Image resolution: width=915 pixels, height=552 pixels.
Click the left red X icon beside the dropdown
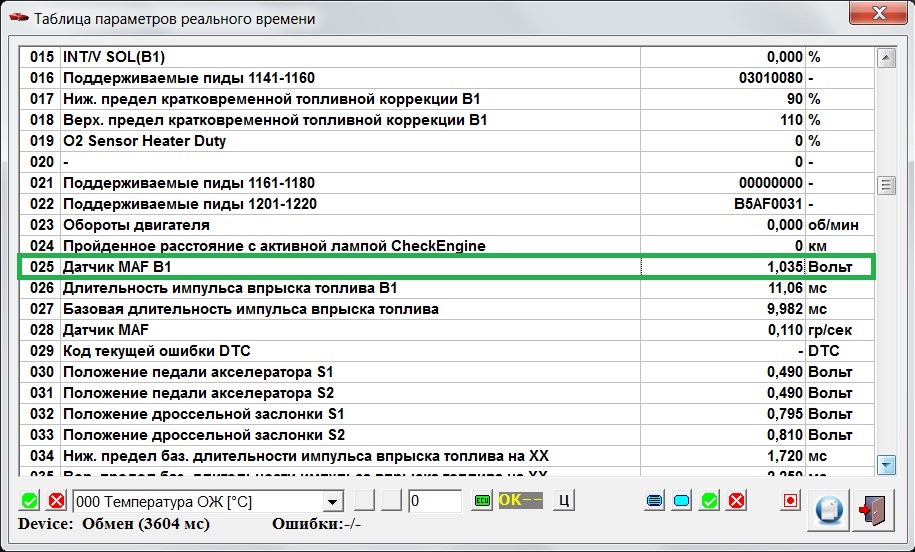pyautogui.click(x=57, y=501)
